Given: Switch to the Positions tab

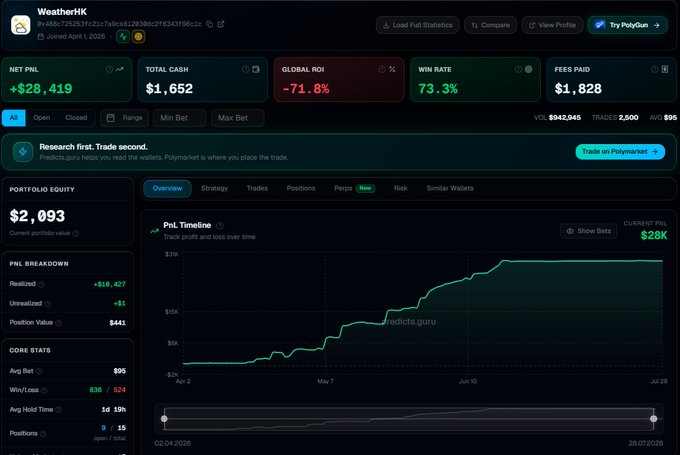Looking at the screenshot, I should (301, 189).
